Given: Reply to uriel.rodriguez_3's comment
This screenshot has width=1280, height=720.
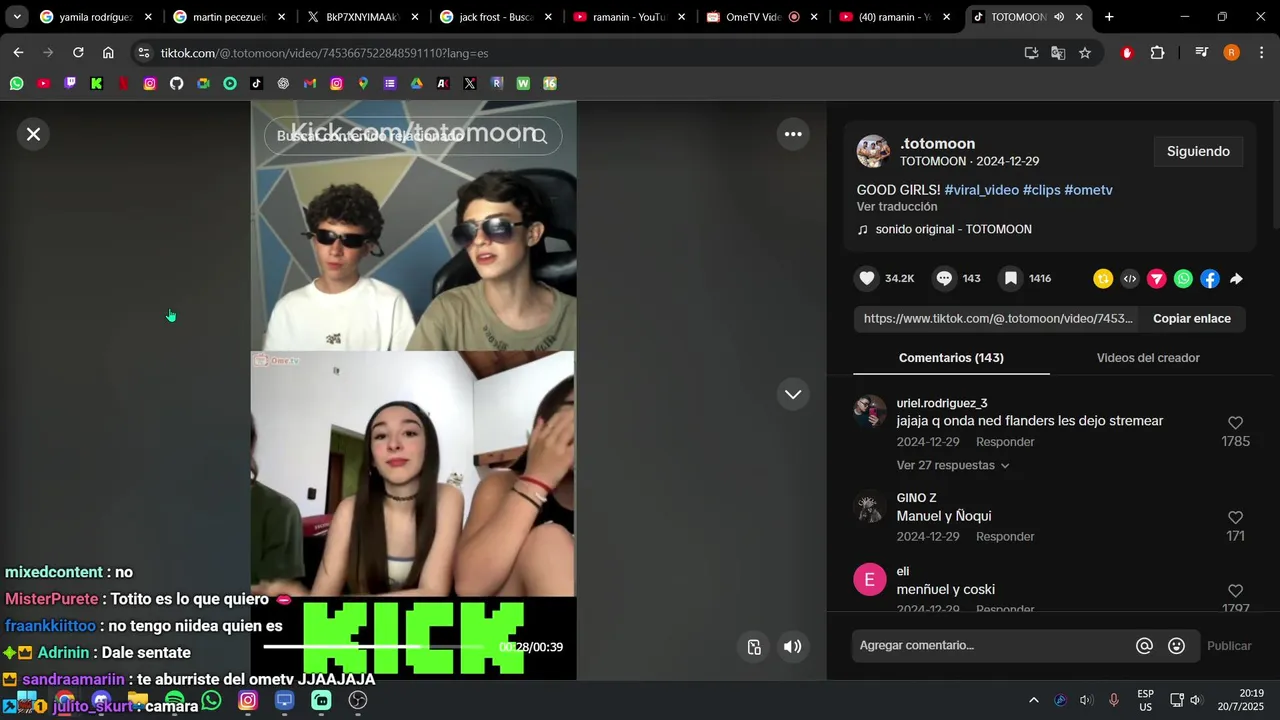Looking at the screenshot, I should pos(1005,442).
